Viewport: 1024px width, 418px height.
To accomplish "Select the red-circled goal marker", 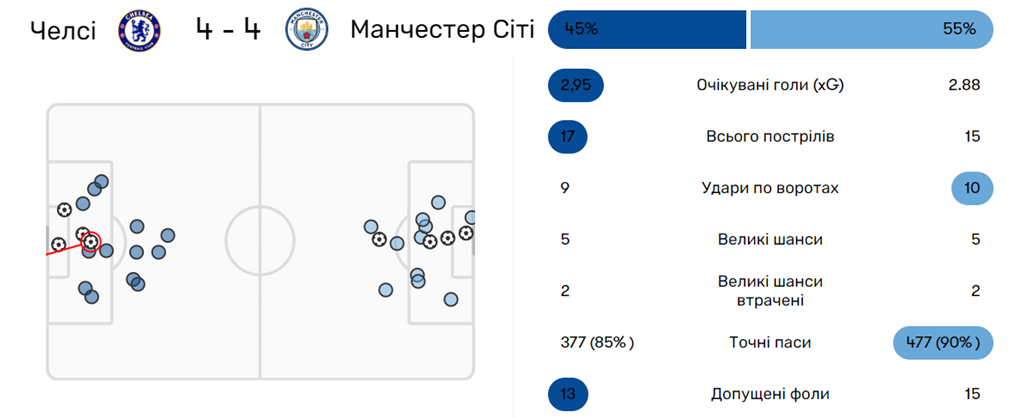I will tap(91, 242).
